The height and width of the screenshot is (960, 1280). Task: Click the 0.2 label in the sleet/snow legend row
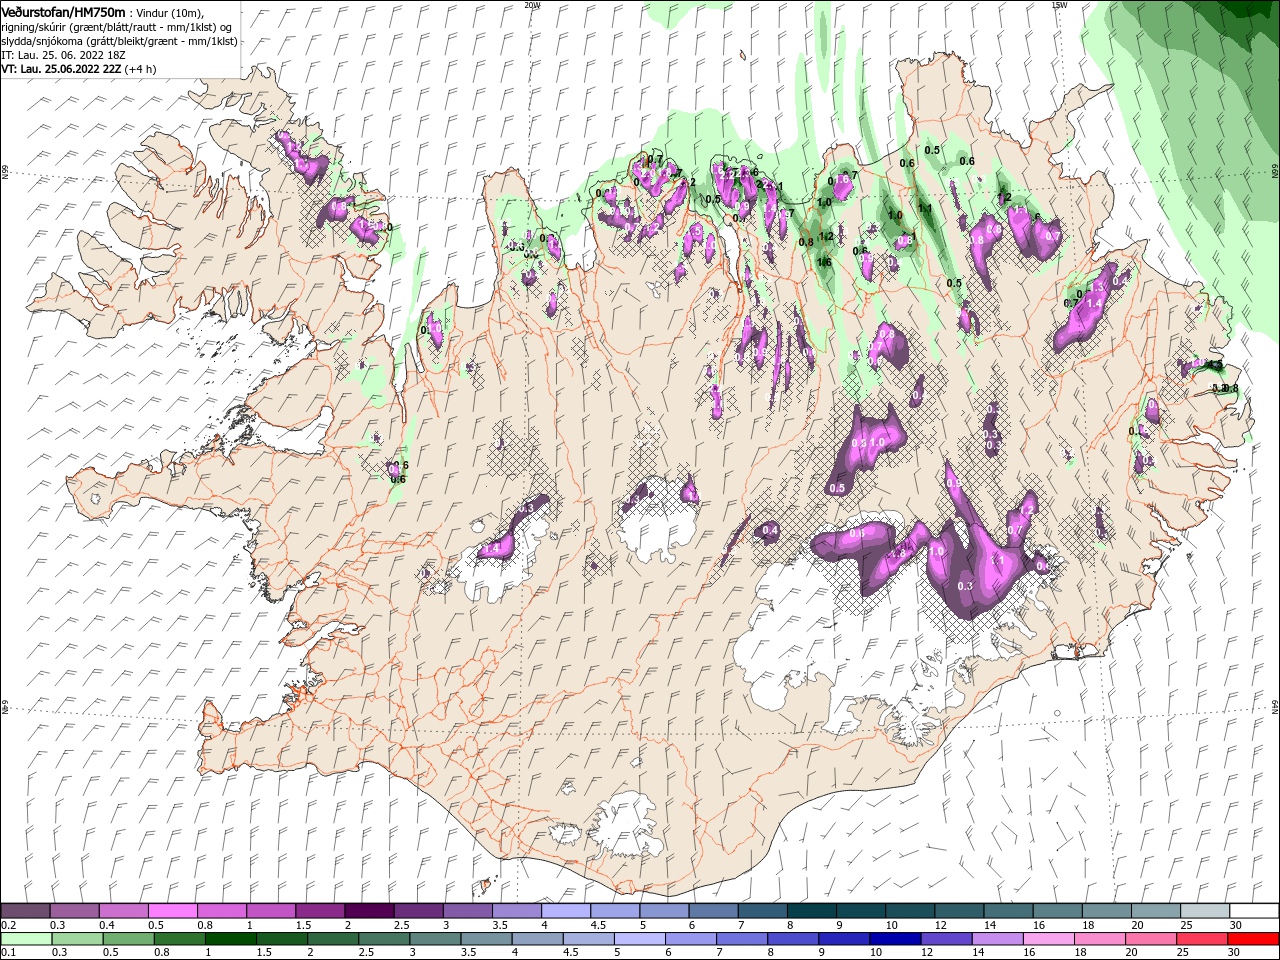coord(7,925)
